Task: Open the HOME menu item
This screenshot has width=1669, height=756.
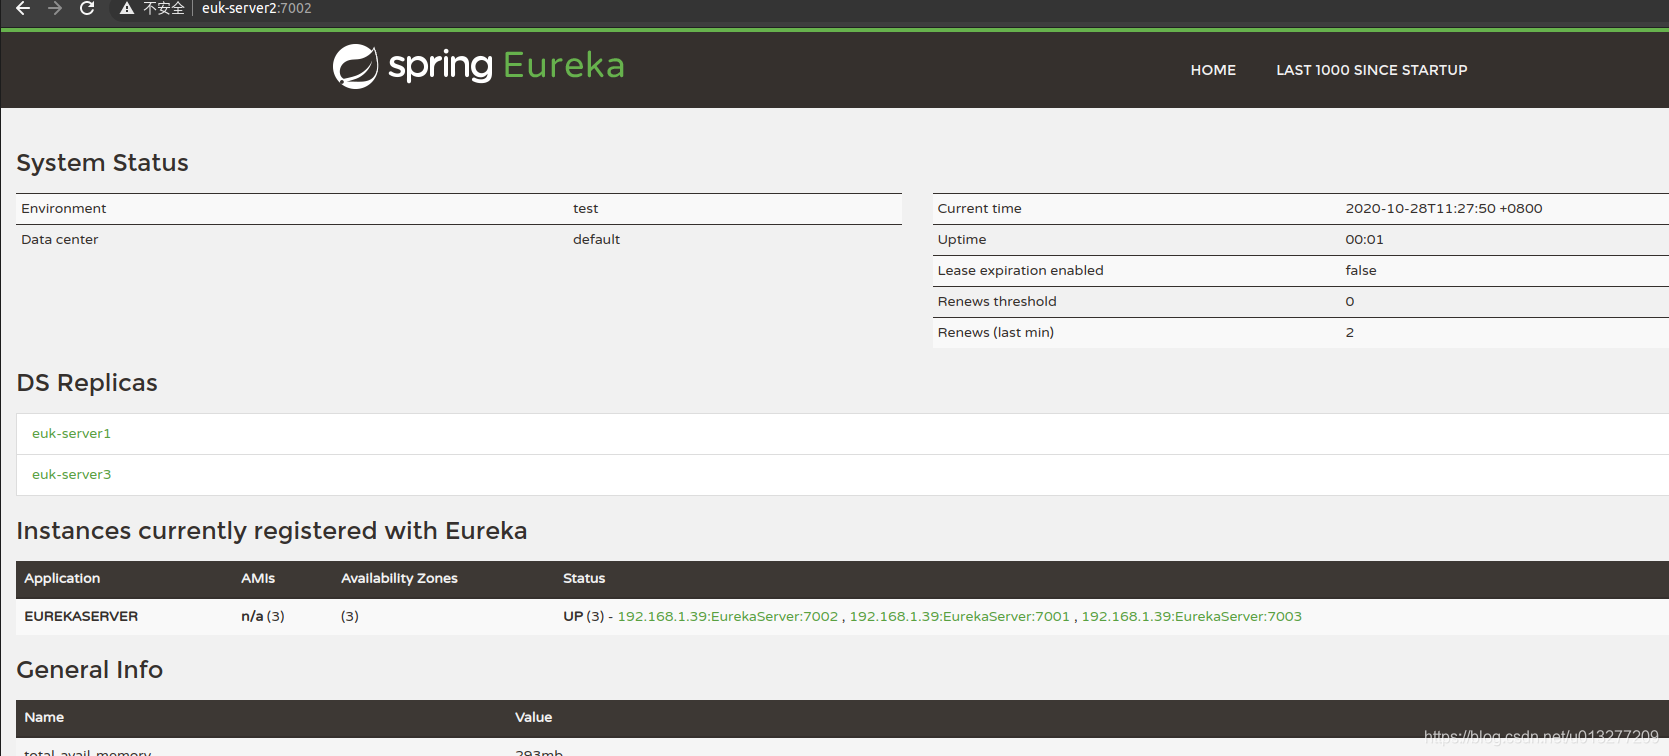Action: point(1213,70)
